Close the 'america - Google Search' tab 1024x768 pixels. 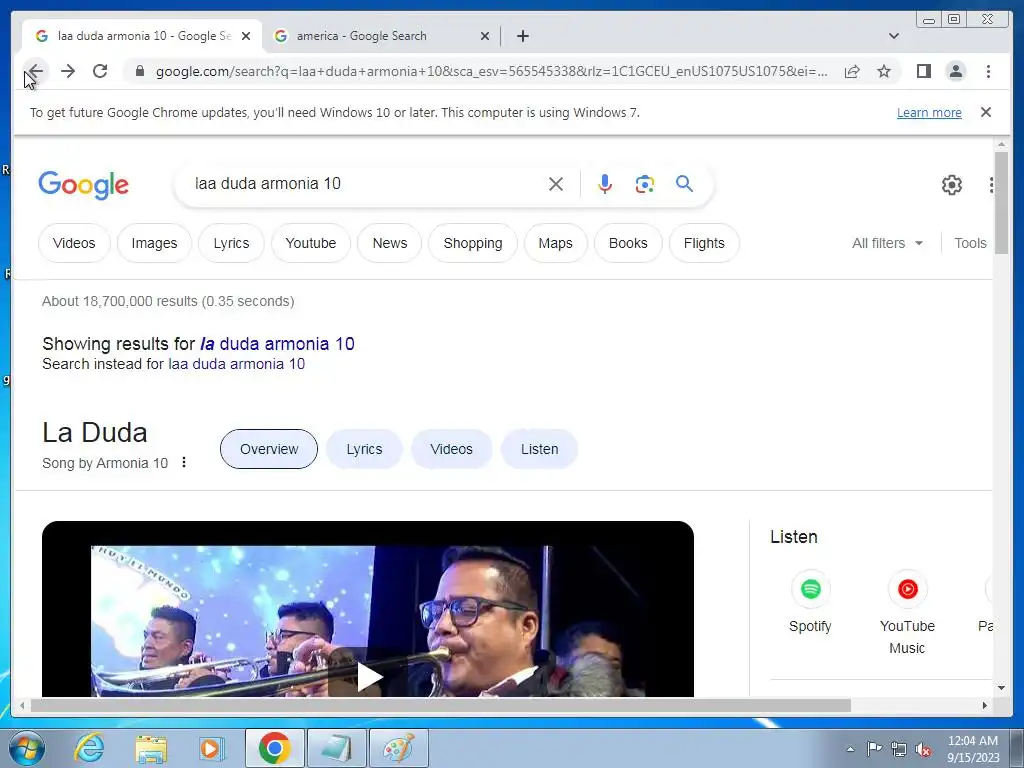[x=485, y=36]
